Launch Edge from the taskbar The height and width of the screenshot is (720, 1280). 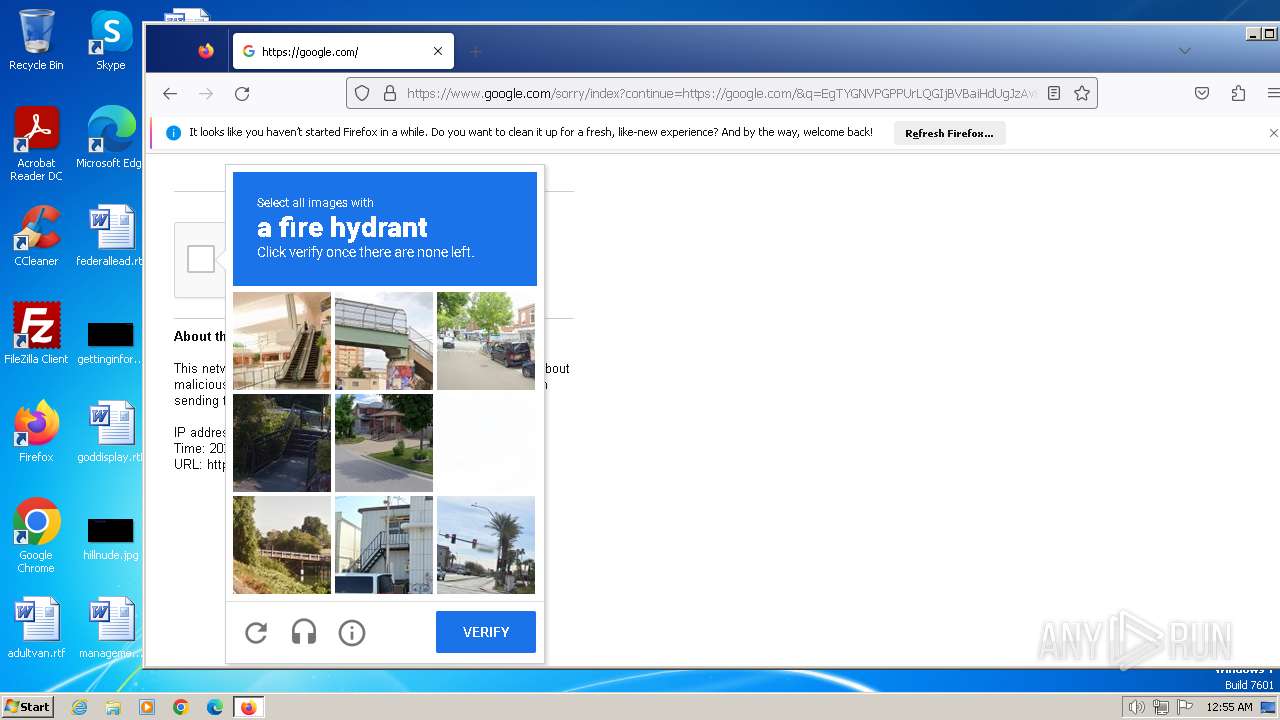[215, 707]
